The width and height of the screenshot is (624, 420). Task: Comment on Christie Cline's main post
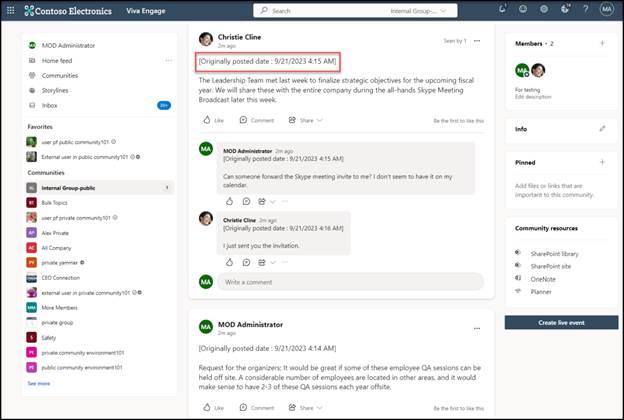pyautogui.click(x=257, y=120)
